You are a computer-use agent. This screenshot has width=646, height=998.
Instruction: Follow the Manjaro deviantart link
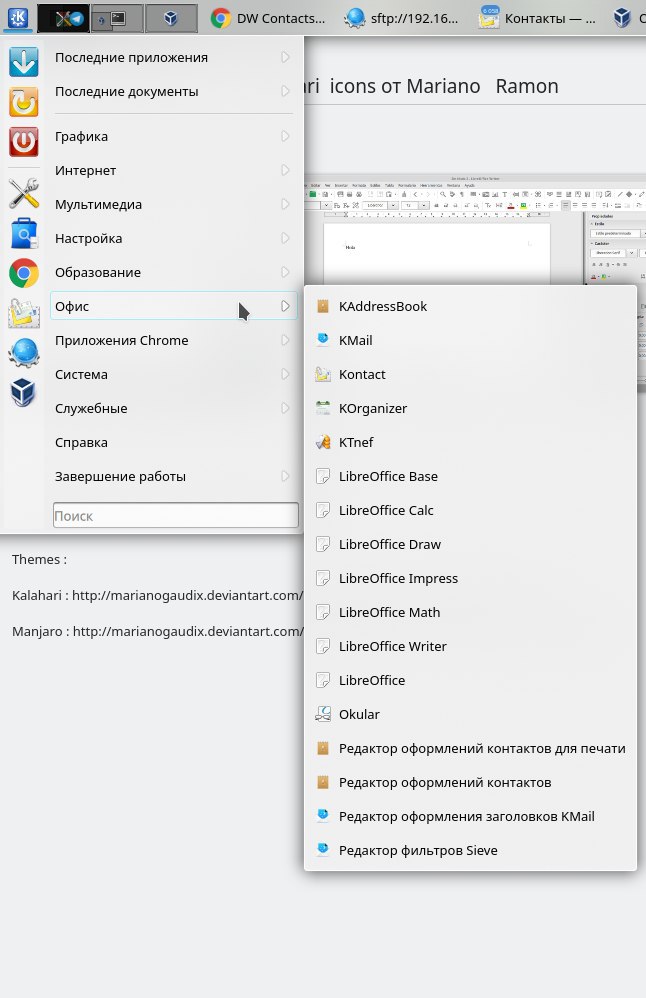188,631
